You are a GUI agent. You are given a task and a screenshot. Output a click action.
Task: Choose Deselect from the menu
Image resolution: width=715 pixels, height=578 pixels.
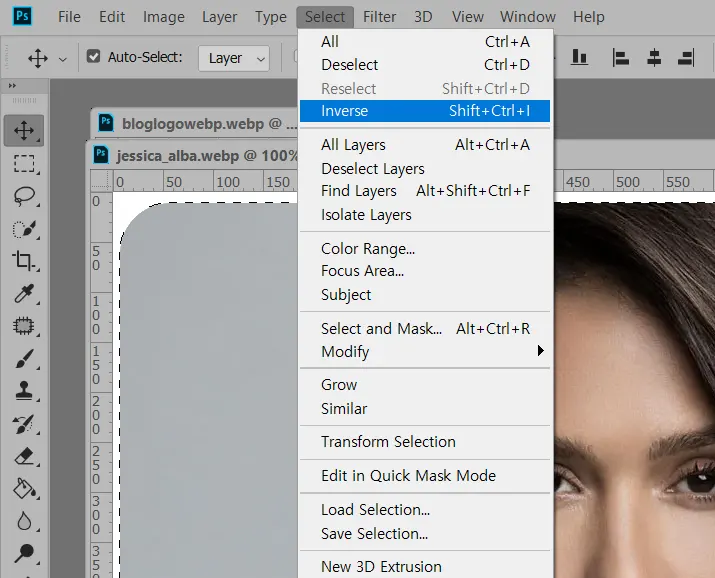pos(425,65)
